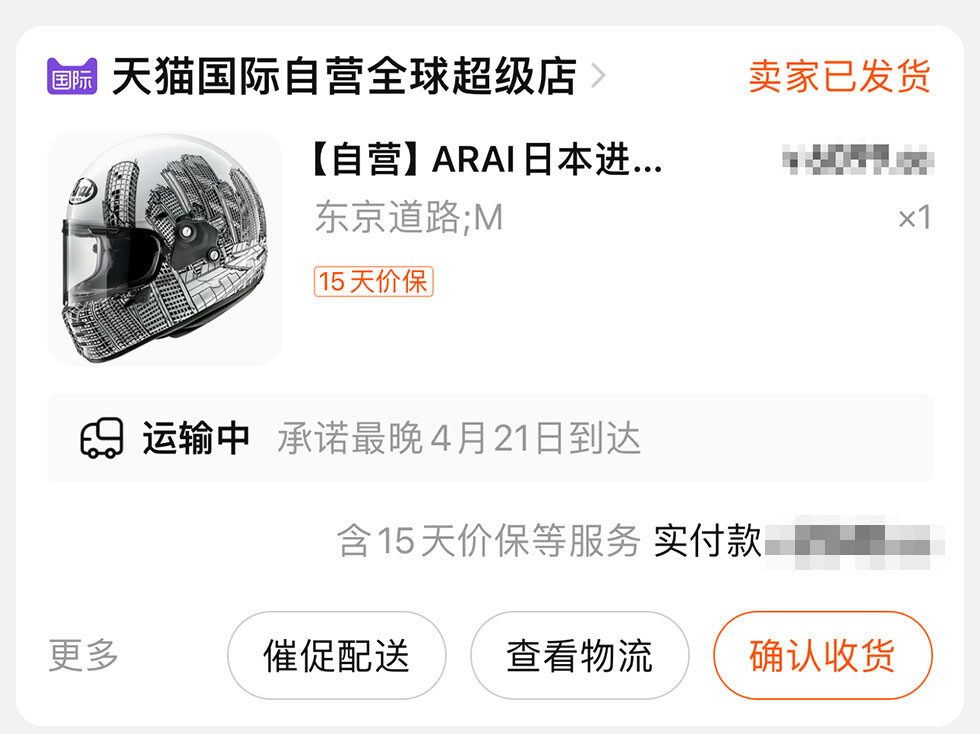Tap the 实付款 paid amount label
Screen dimensions: 980x734
tap(708, 540)
